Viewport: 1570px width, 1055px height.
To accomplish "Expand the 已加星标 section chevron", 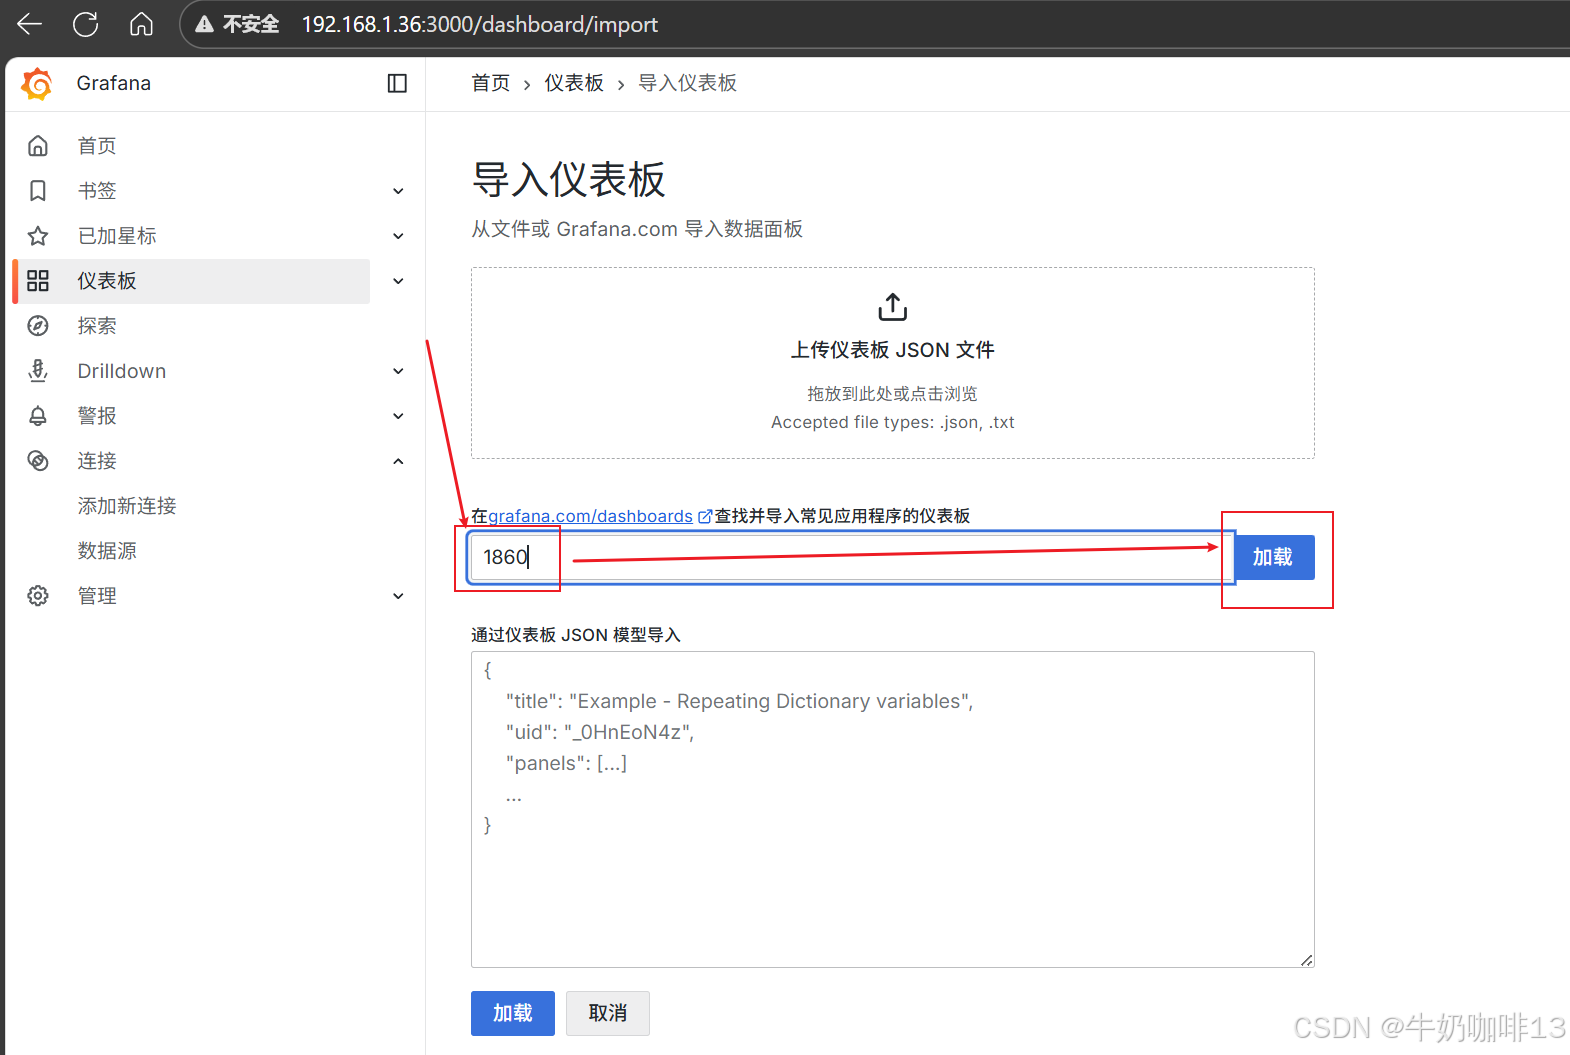I will click(398, 236).
